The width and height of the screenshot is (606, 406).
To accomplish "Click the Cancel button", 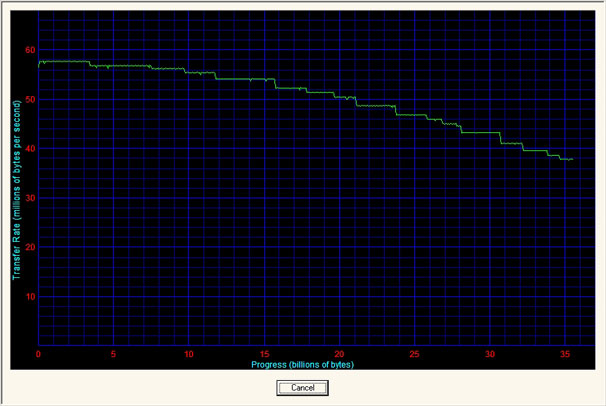I will coord(302,387).
